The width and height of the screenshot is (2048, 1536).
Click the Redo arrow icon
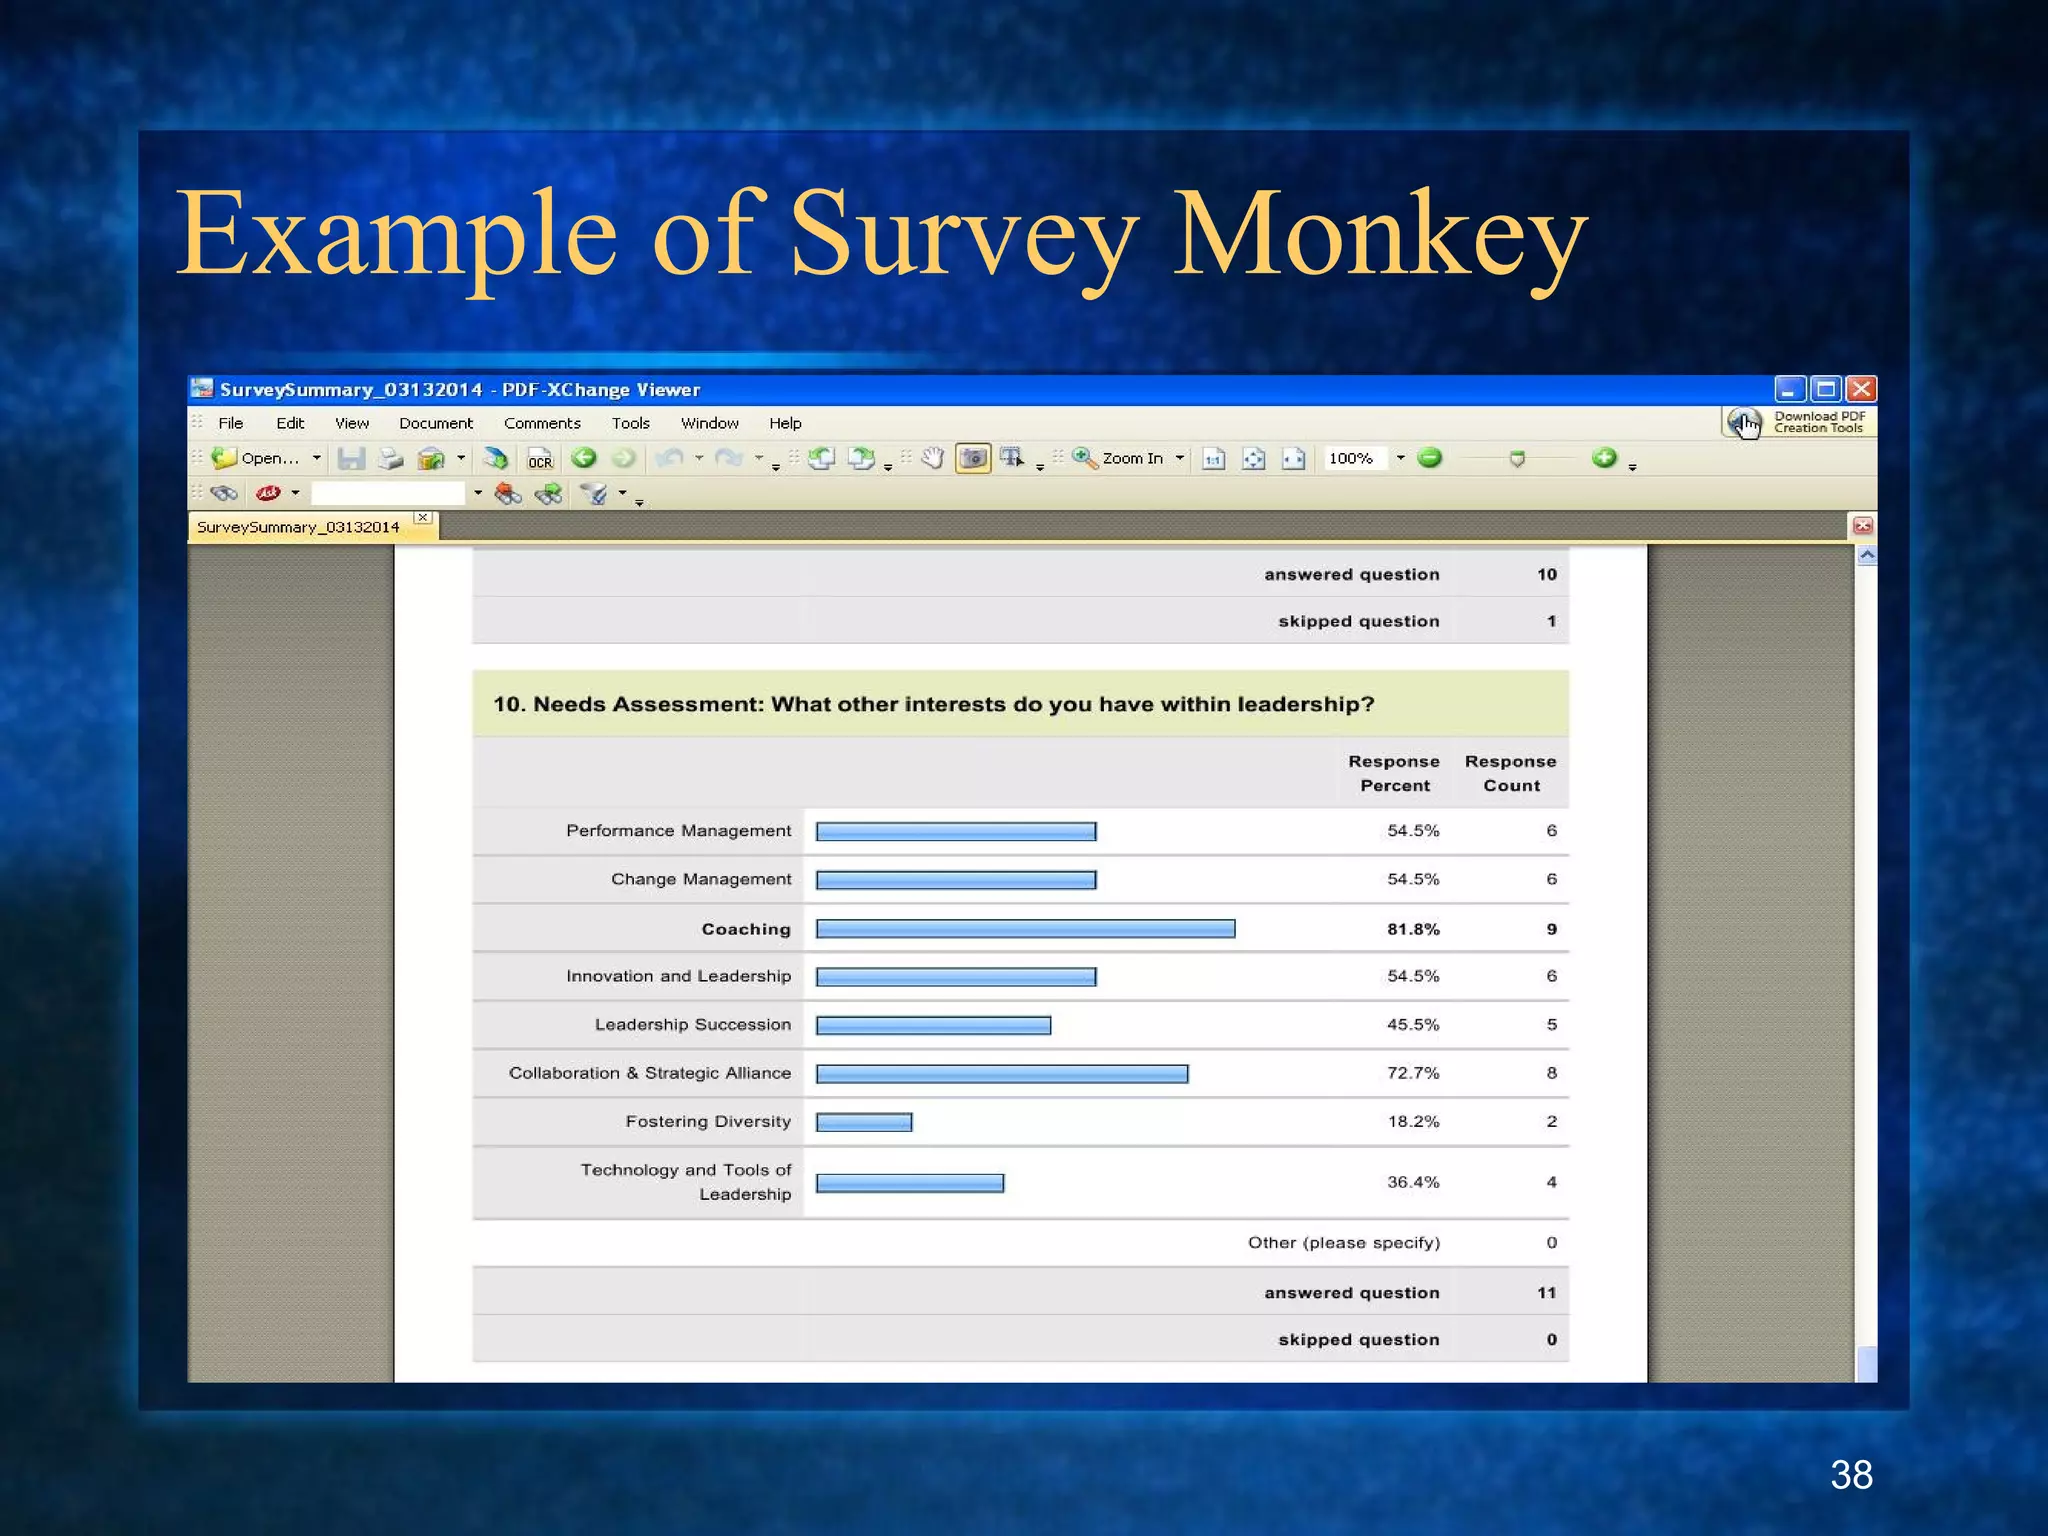point(729,458)
